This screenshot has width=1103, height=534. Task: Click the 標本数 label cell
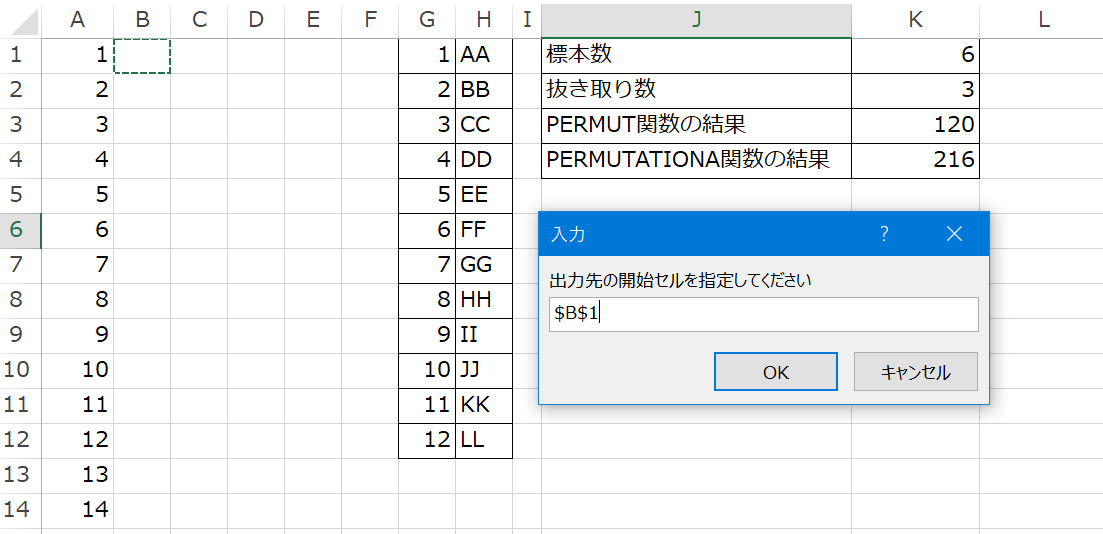[x=696, y=56]
